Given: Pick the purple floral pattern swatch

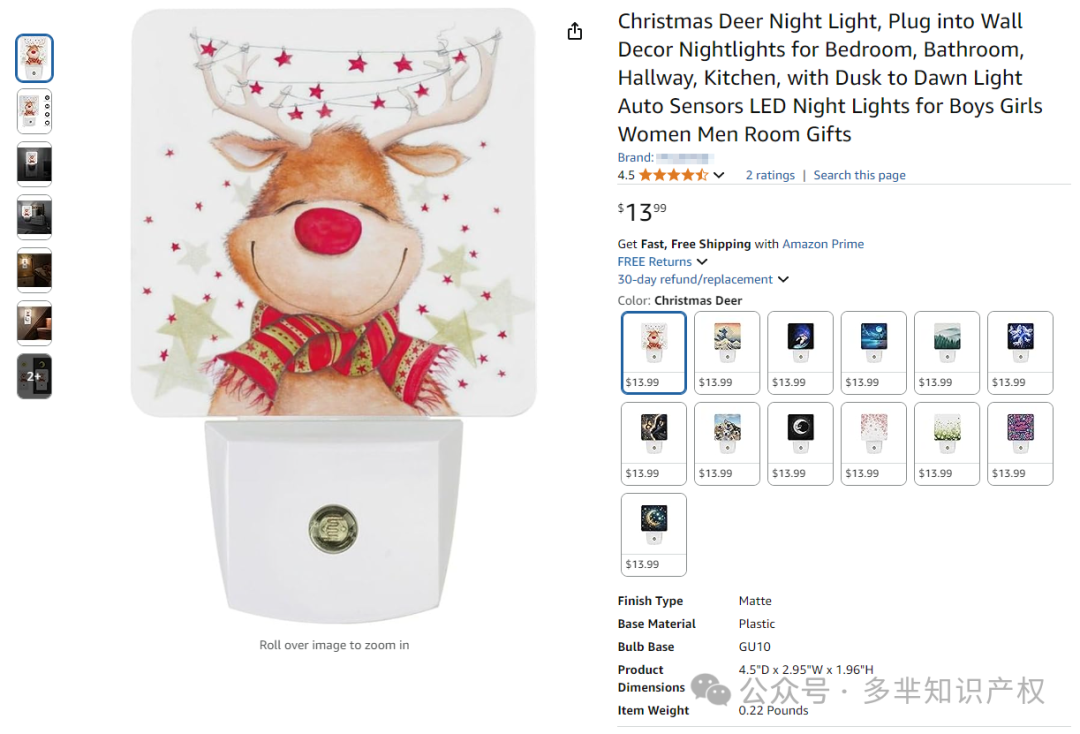Looking at the screenshot, I should (x=1019, y=443).
